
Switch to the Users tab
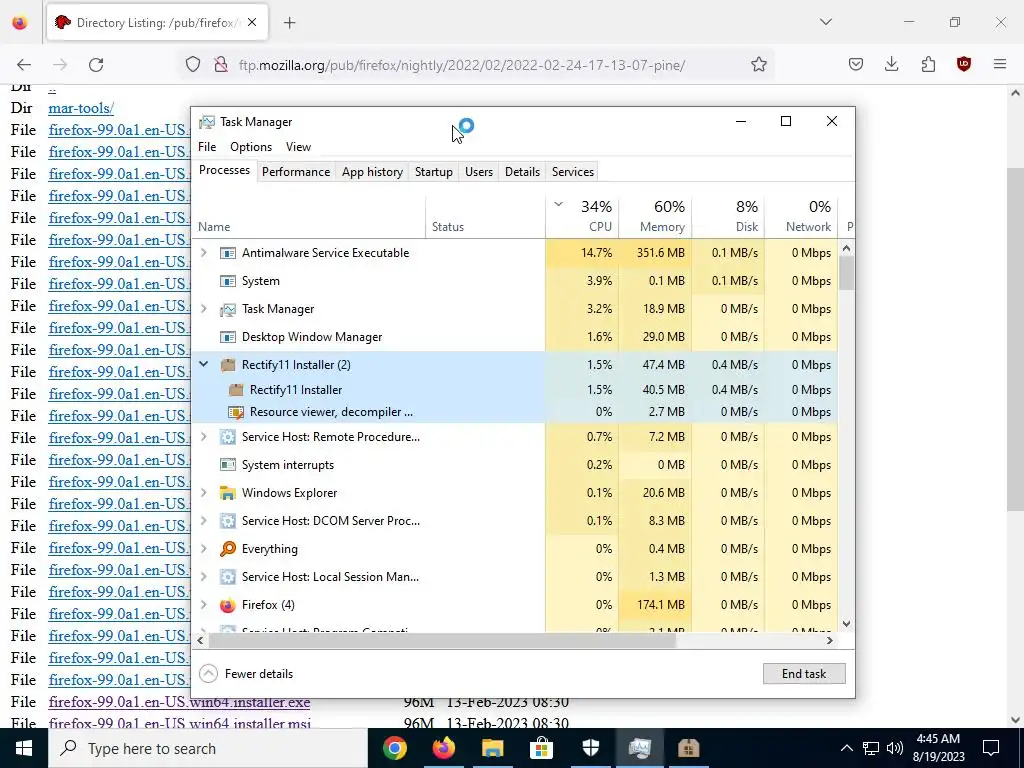point(479,172)
